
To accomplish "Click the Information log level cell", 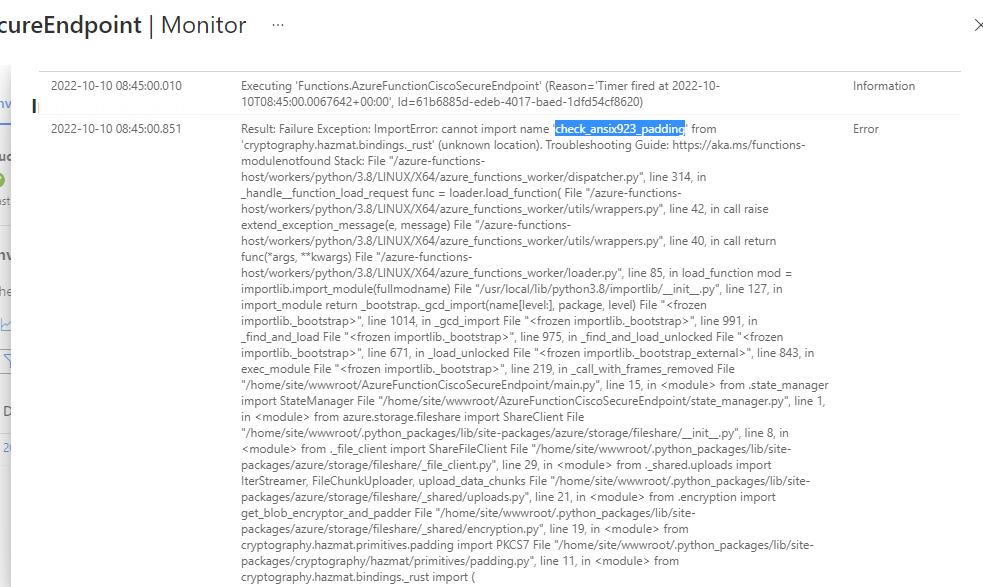I will [x=883, y=86].
